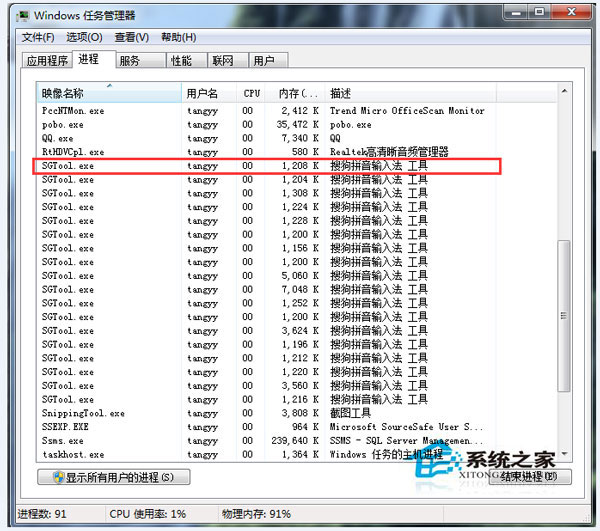
Task: Click scrollbar up arrow in process list
Action: coord(564,91)
